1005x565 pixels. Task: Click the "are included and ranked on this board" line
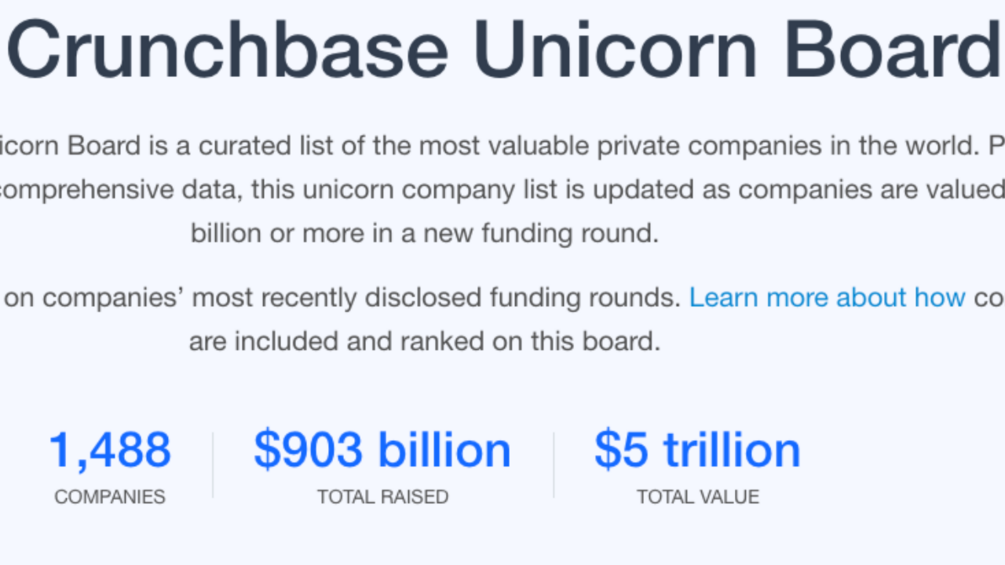(424, 341)
